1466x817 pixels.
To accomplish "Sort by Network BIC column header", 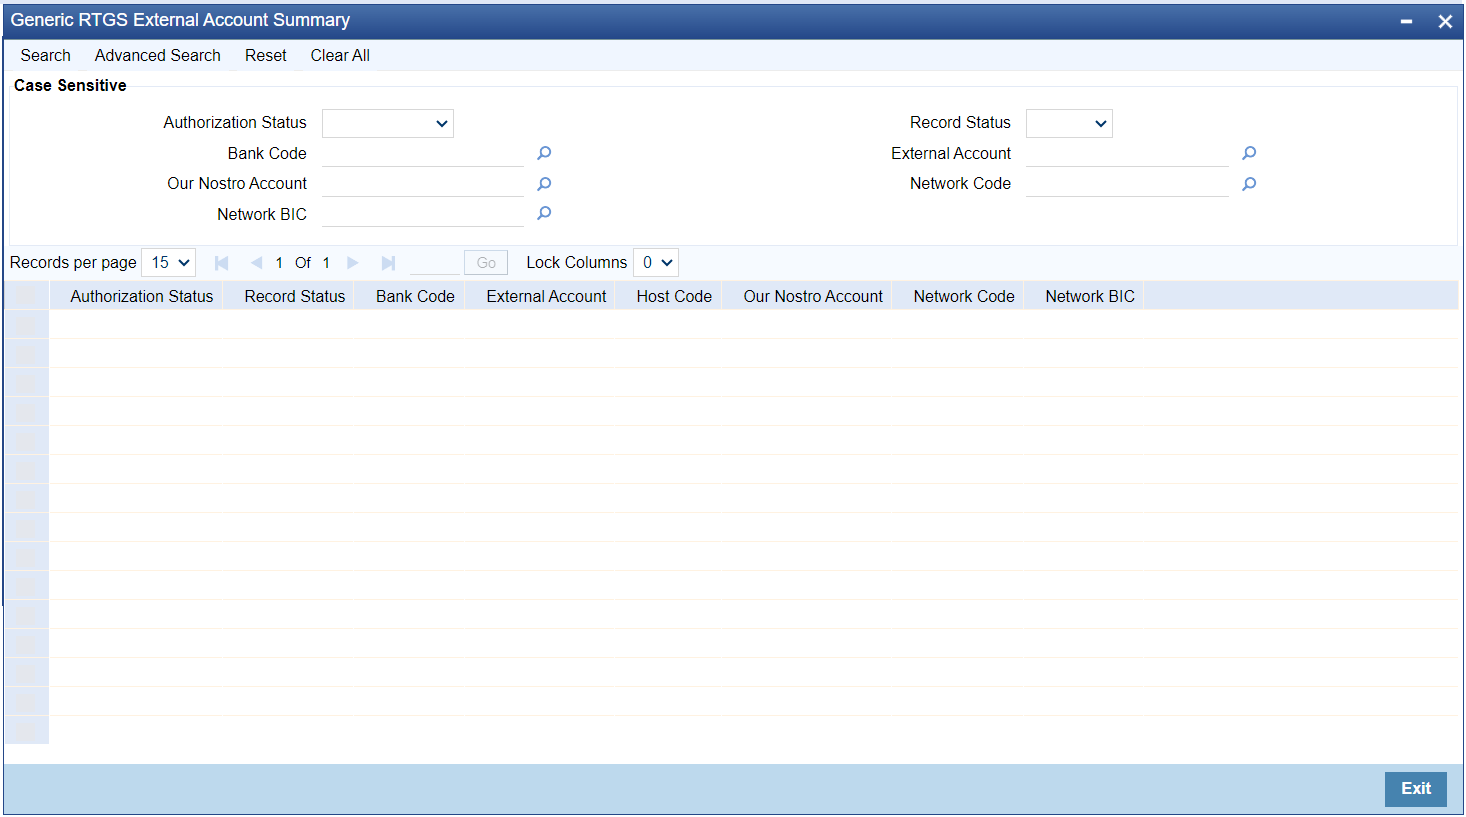I will 1090,296.
